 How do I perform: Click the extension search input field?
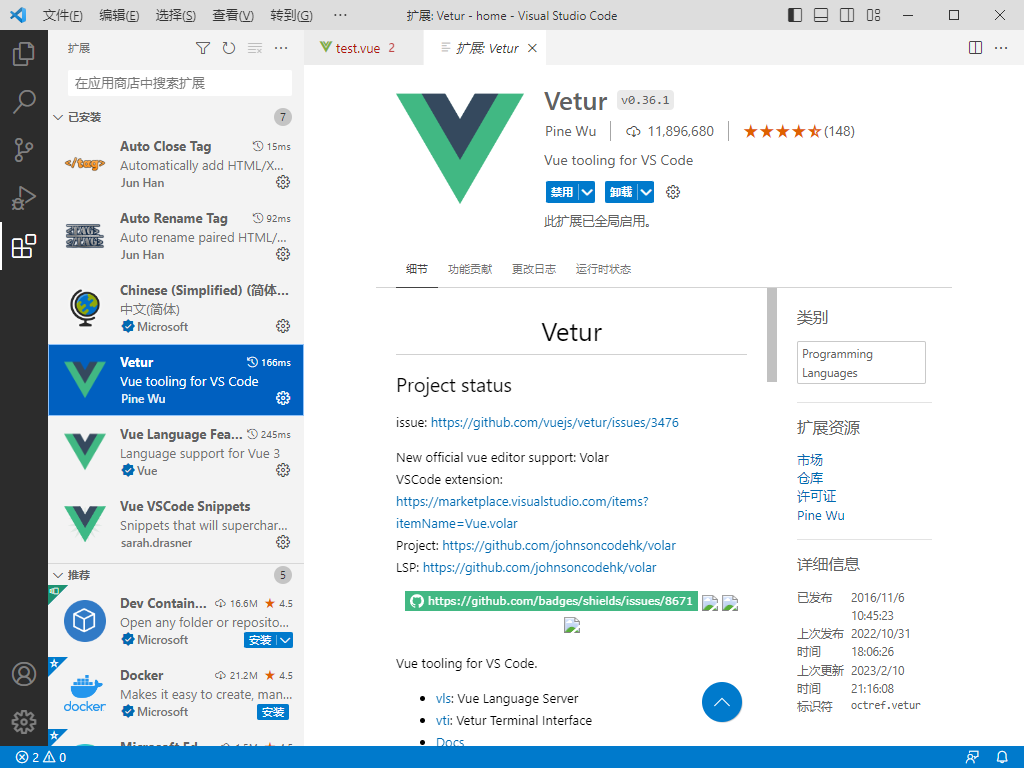[x=180, y=83]
